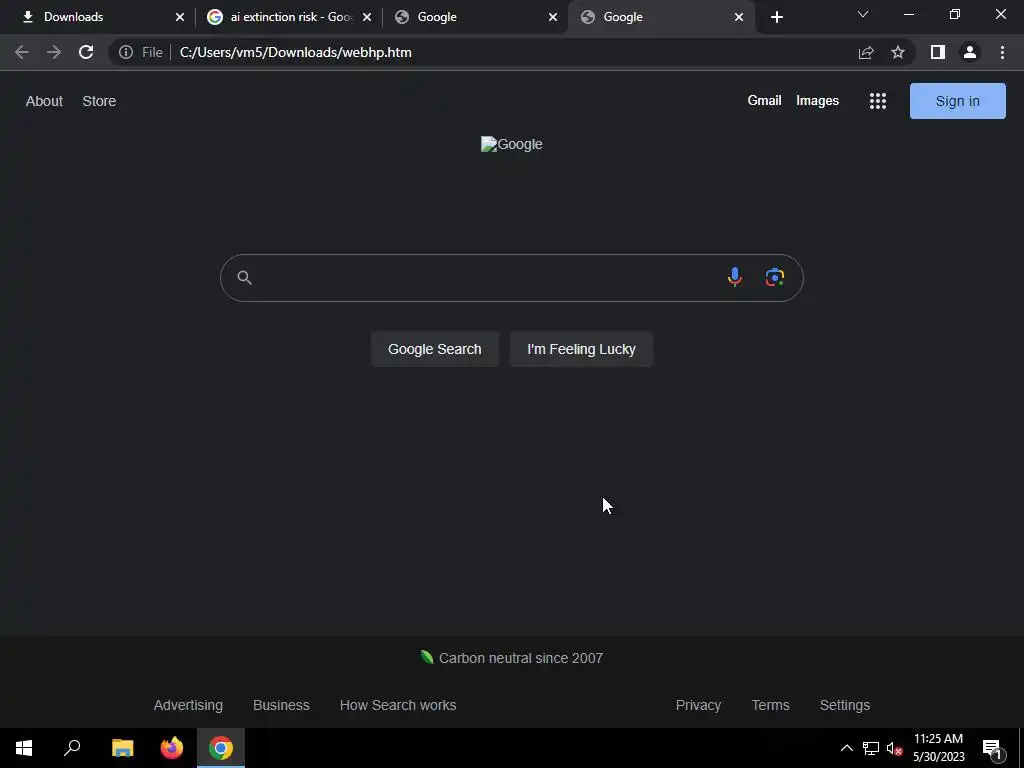The height and width of the screenshot is (768, 1024).
Task: View site information icon next to File
Action: (125, 52)
